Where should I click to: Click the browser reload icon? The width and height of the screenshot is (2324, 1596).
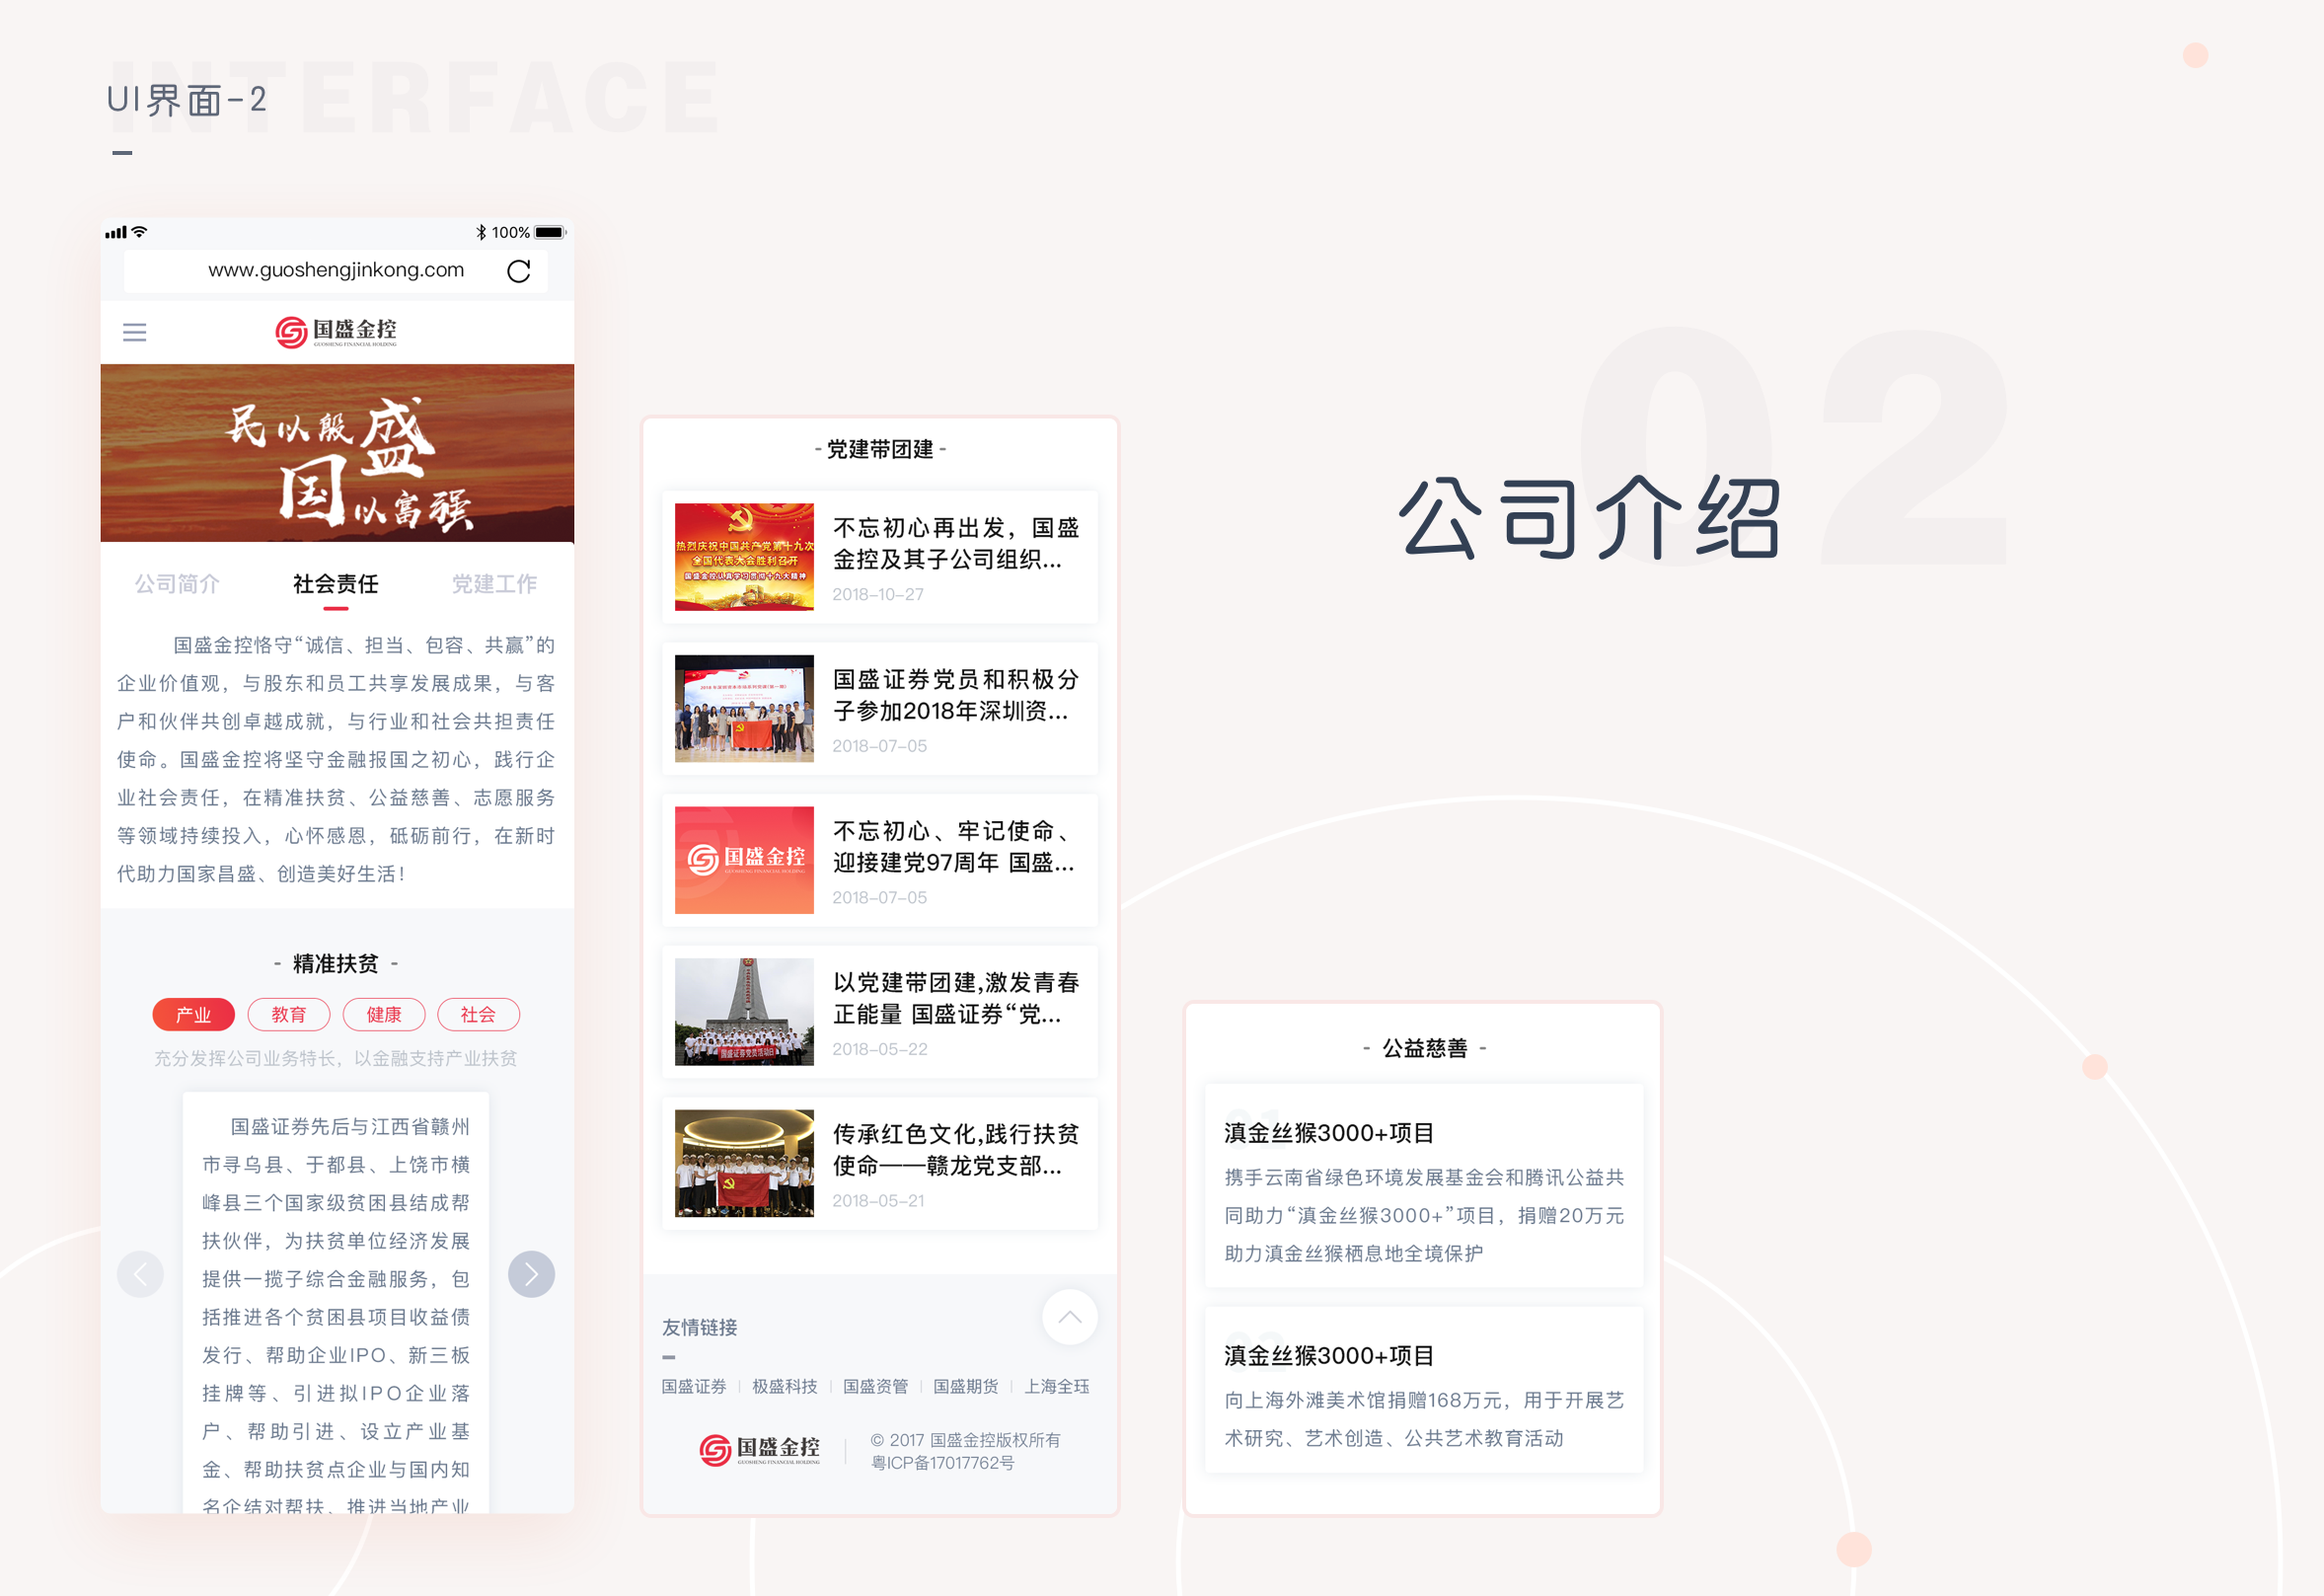pos(518,271)
